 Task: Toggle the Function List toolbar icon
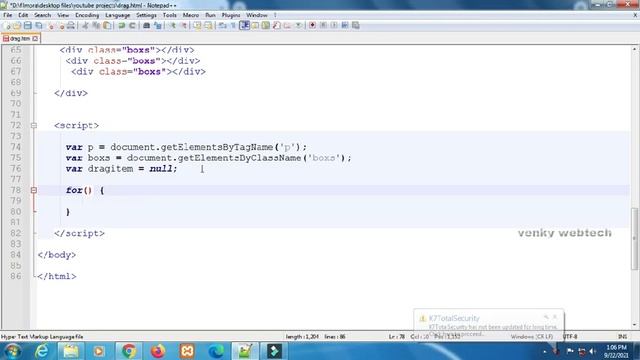click(x=276, y=26)
